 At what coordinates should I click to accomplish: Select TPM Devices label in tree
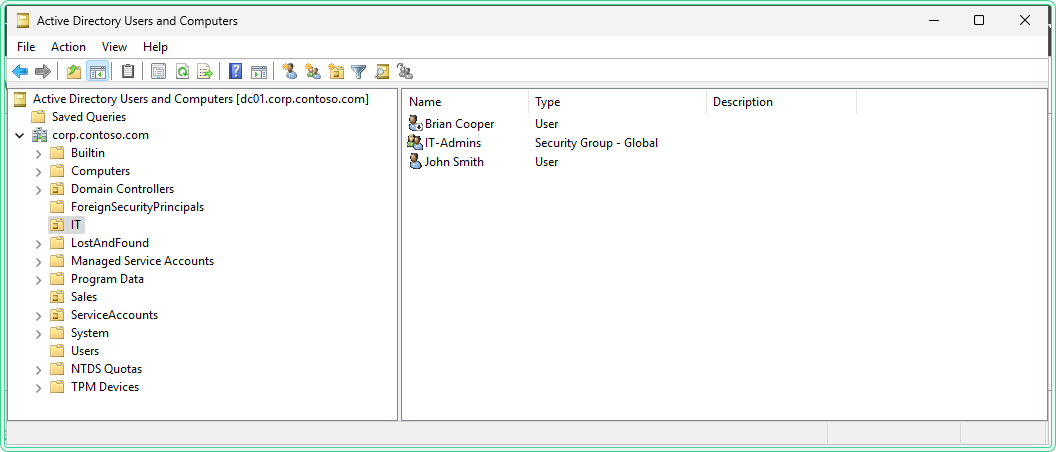pos(105,387)
